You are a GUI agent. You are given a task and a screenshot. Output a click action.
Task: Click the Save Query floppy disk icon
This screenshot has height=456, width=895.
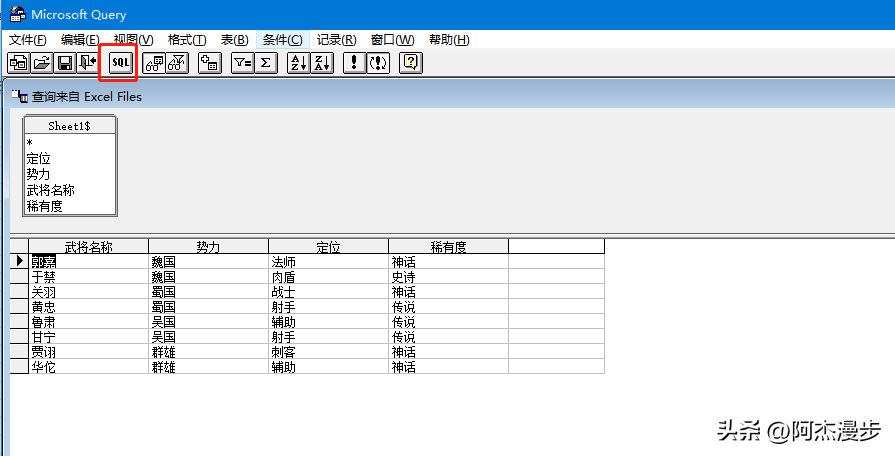[x=65, y=62]
